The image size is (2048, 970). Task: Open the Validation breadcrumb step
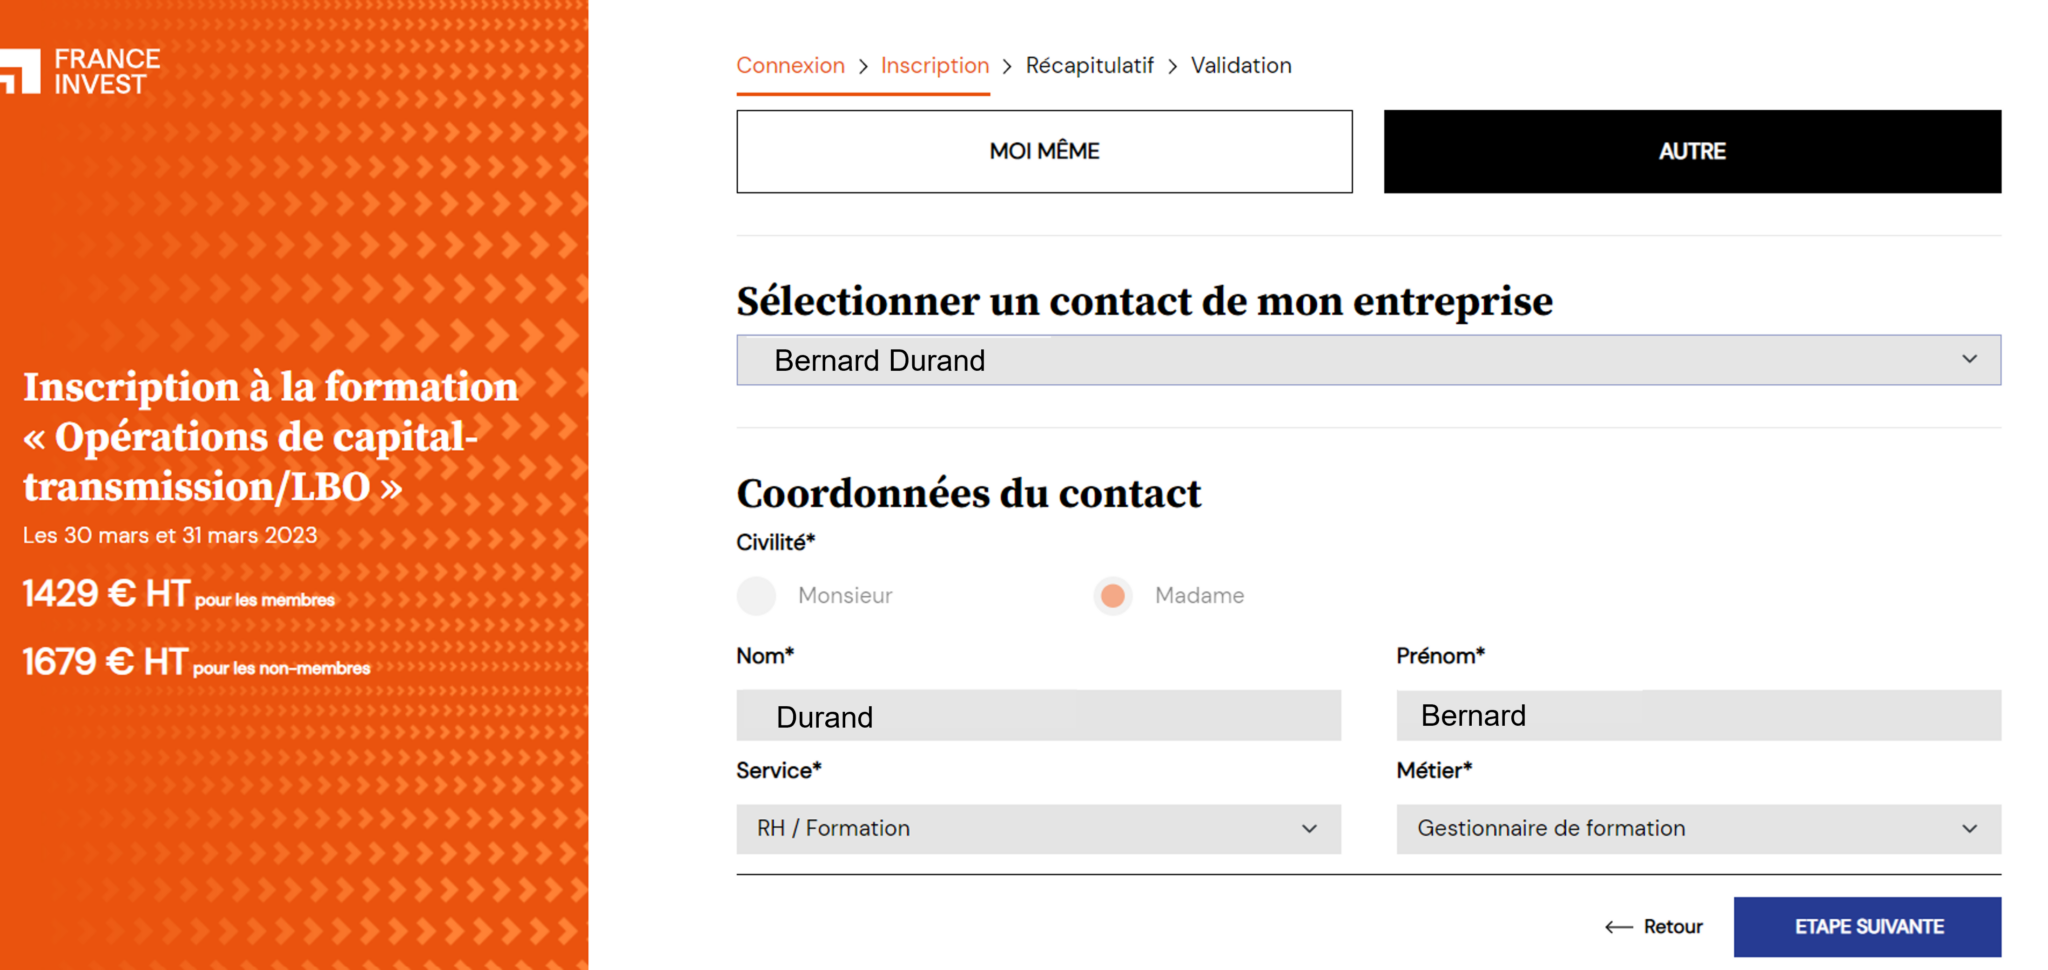1242,65
